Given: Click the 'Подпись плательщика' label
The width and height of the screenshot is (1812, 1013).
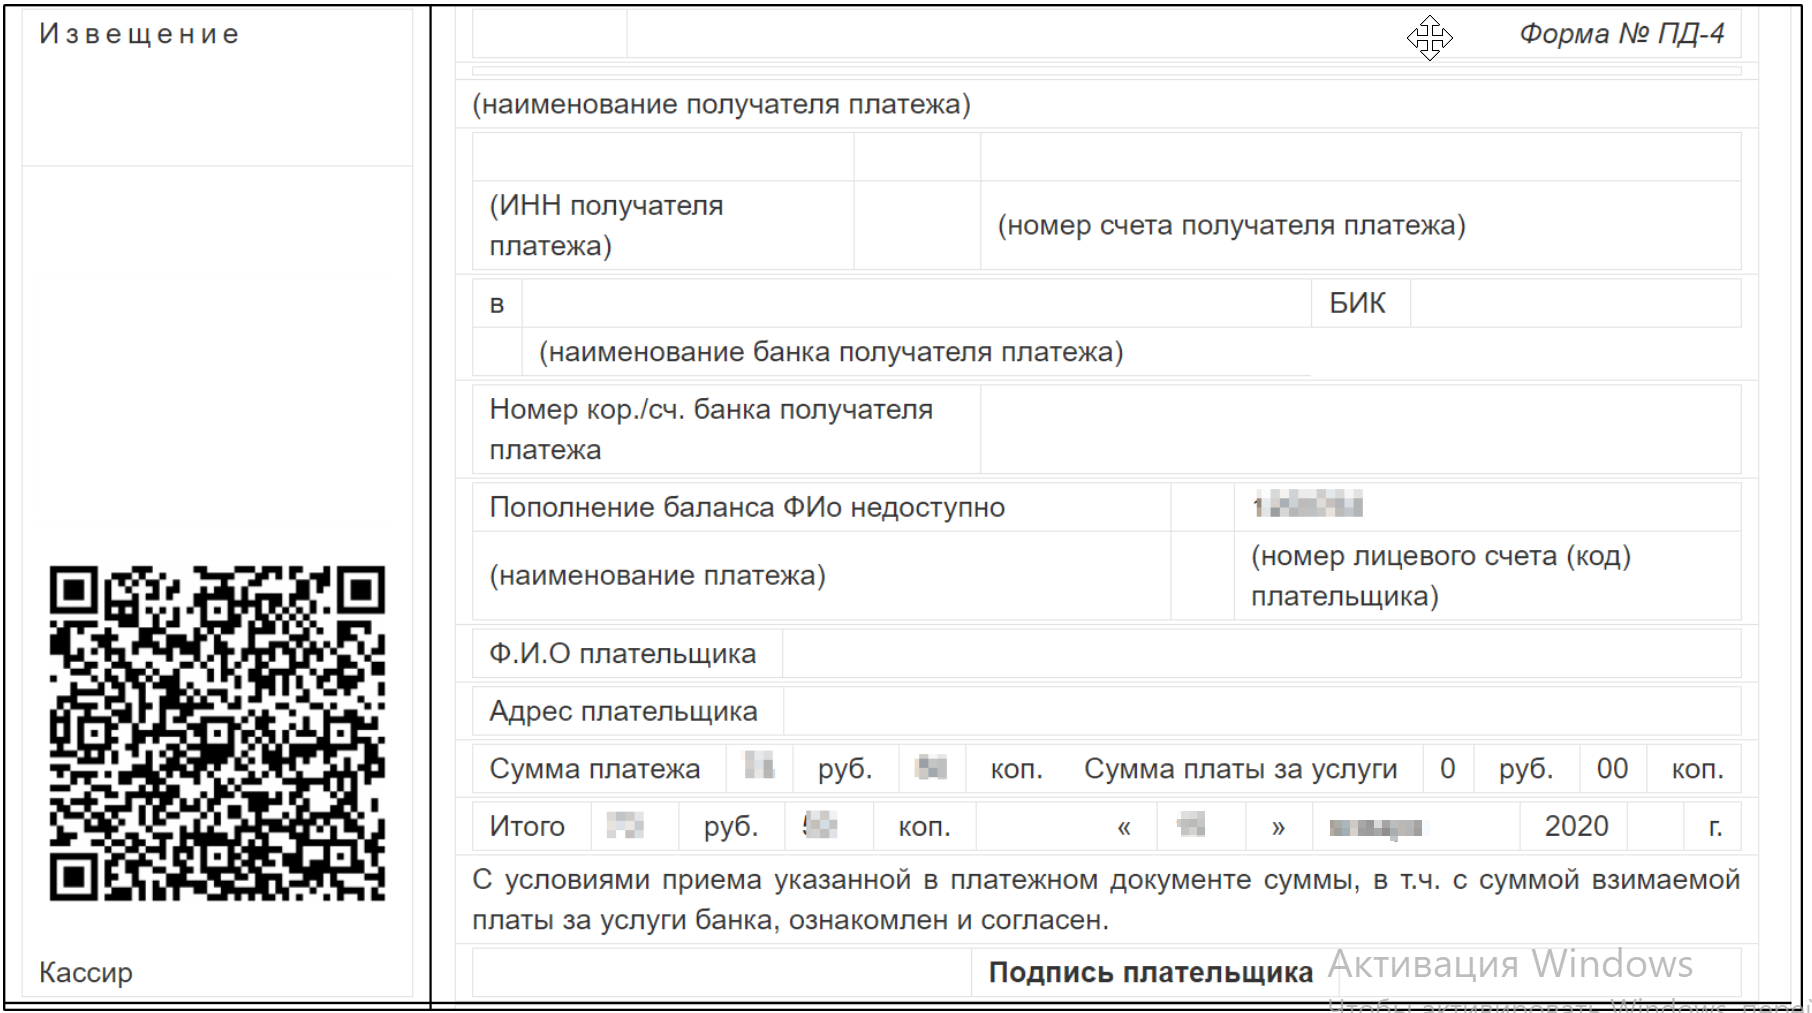Looking at the screenshot, I should coord(1150,972).
